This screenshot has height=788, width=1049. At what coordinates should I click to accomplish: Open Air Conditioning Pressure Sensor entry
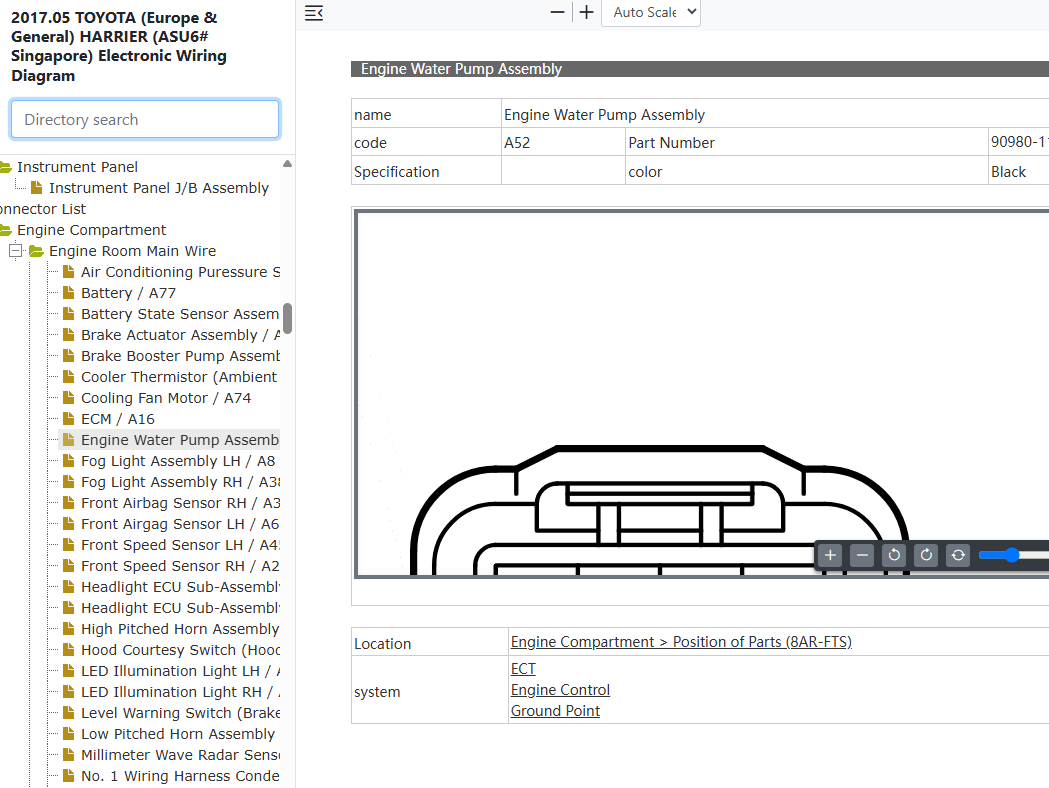click(180, 272)
